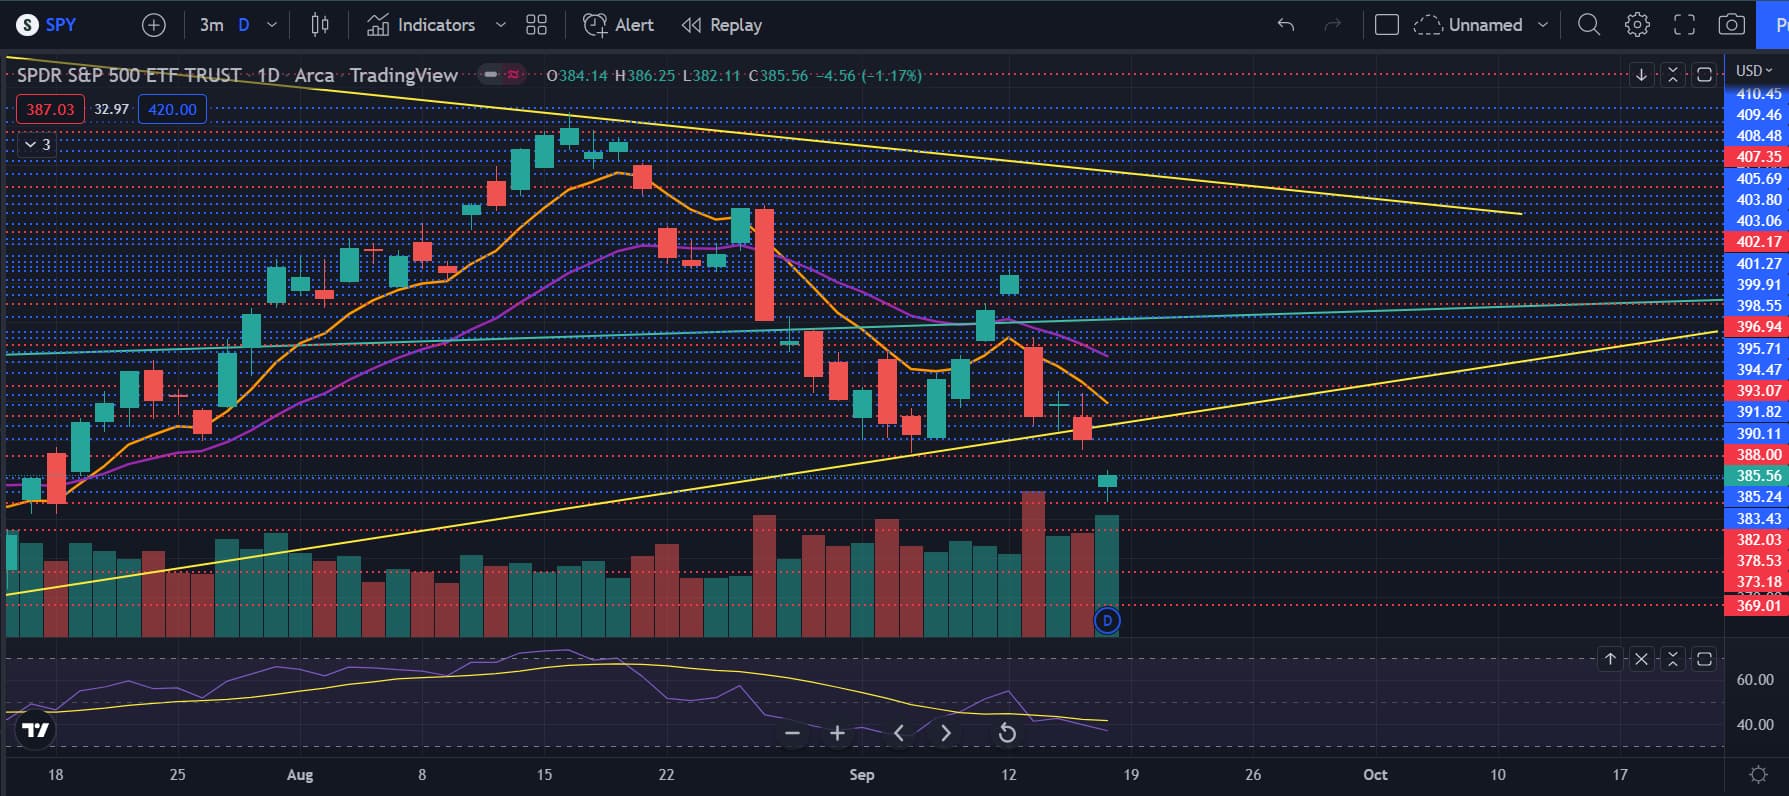Image resolution: width=1789 pixels, height=796 pixels.
Task: Reset the chart view
Action: pyautogui.click(x=1007, y=733)
